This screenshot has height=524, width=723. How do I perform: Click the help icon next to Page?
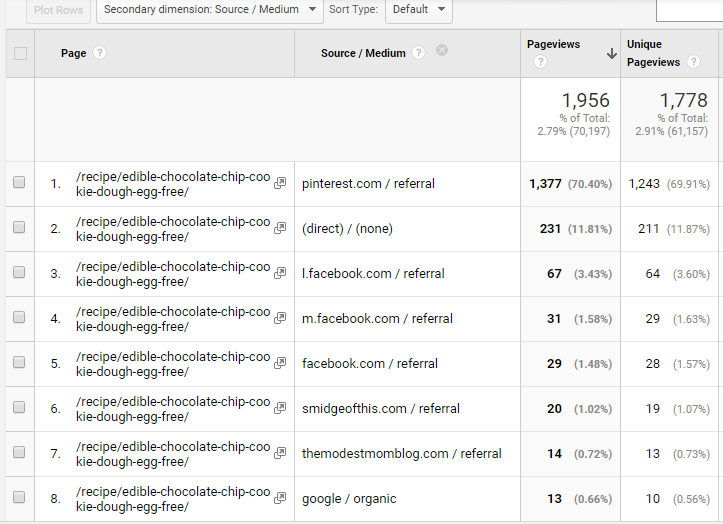click(x=100, y=53)
